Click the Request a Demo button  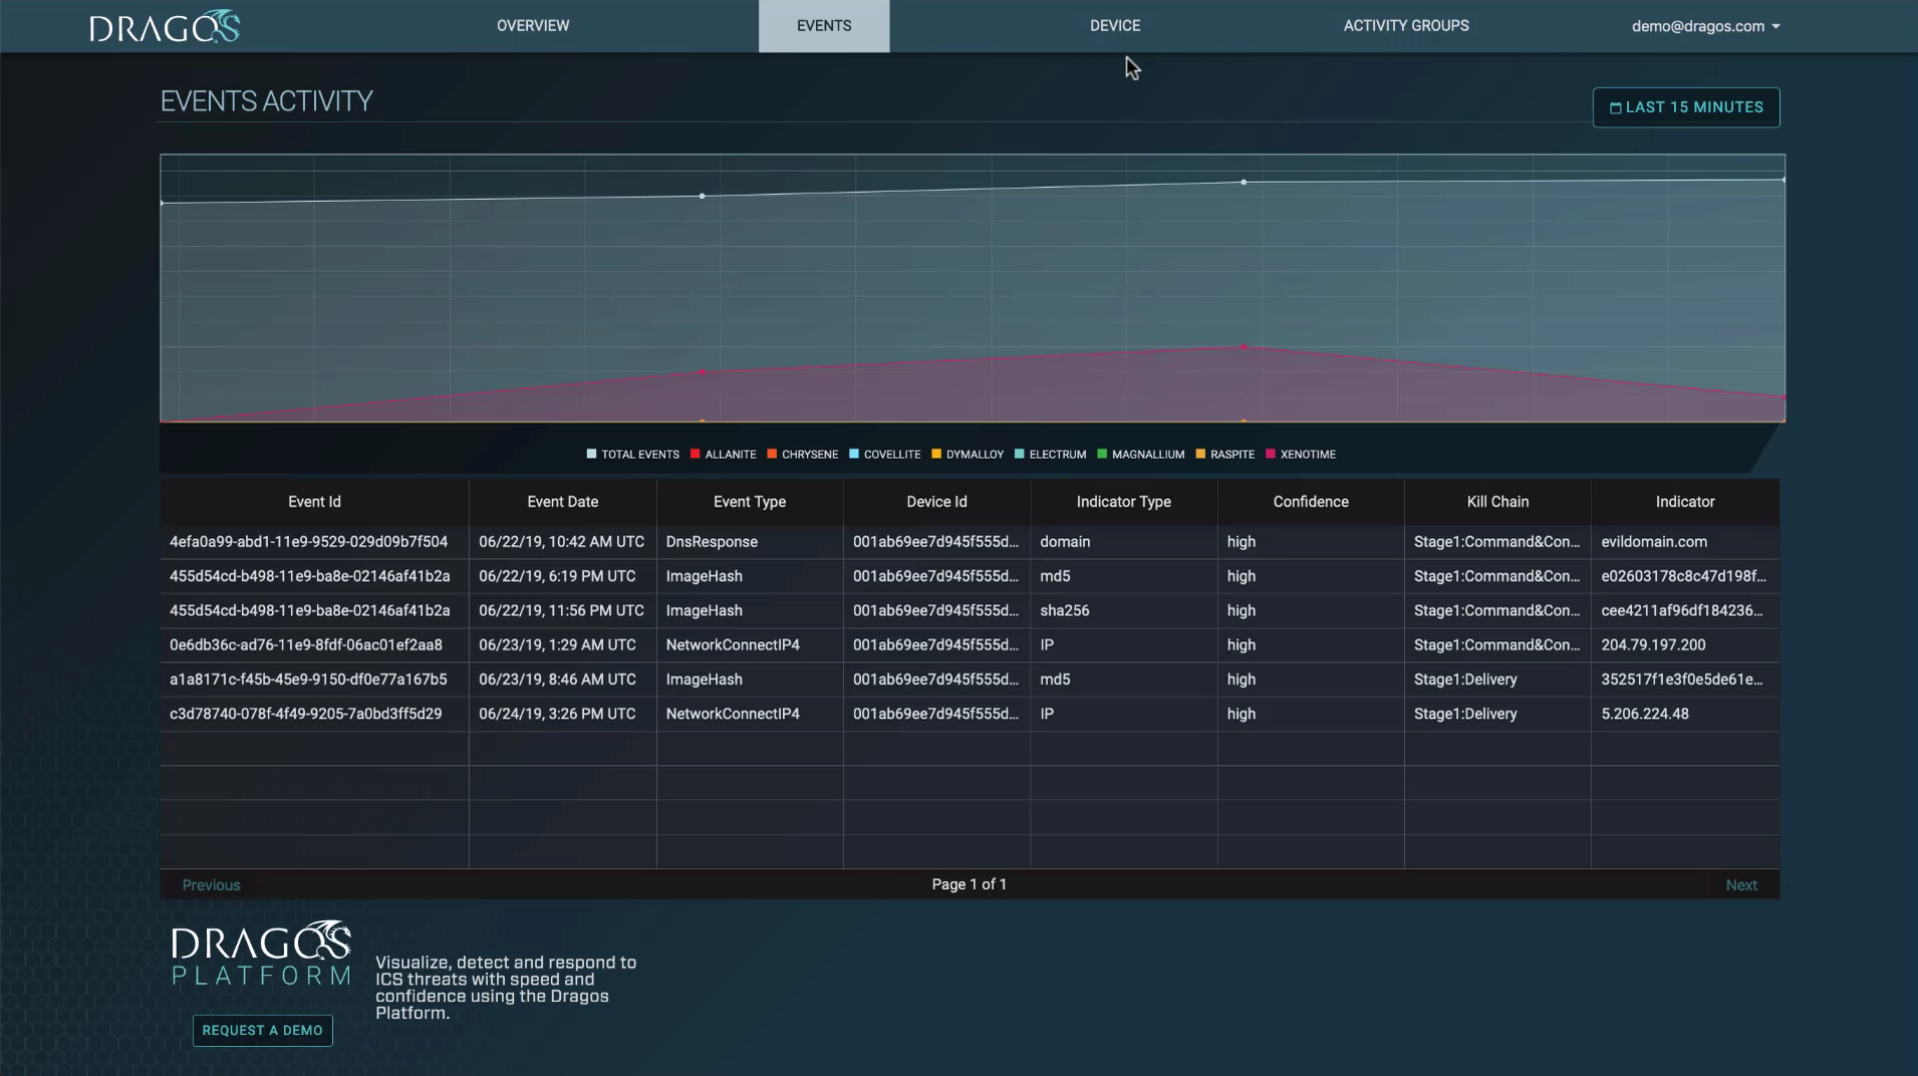pyautogui.click(x=262, y=1030)
